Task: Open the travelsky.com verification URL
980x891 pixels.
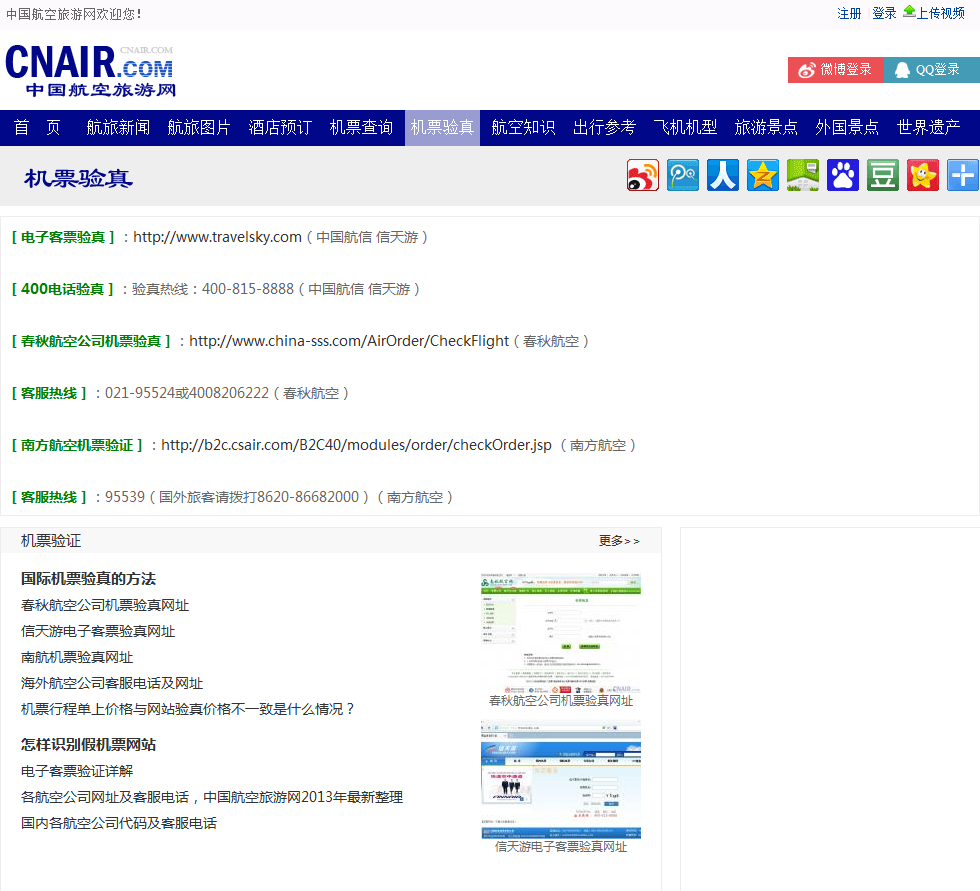Action: point(218,237)
